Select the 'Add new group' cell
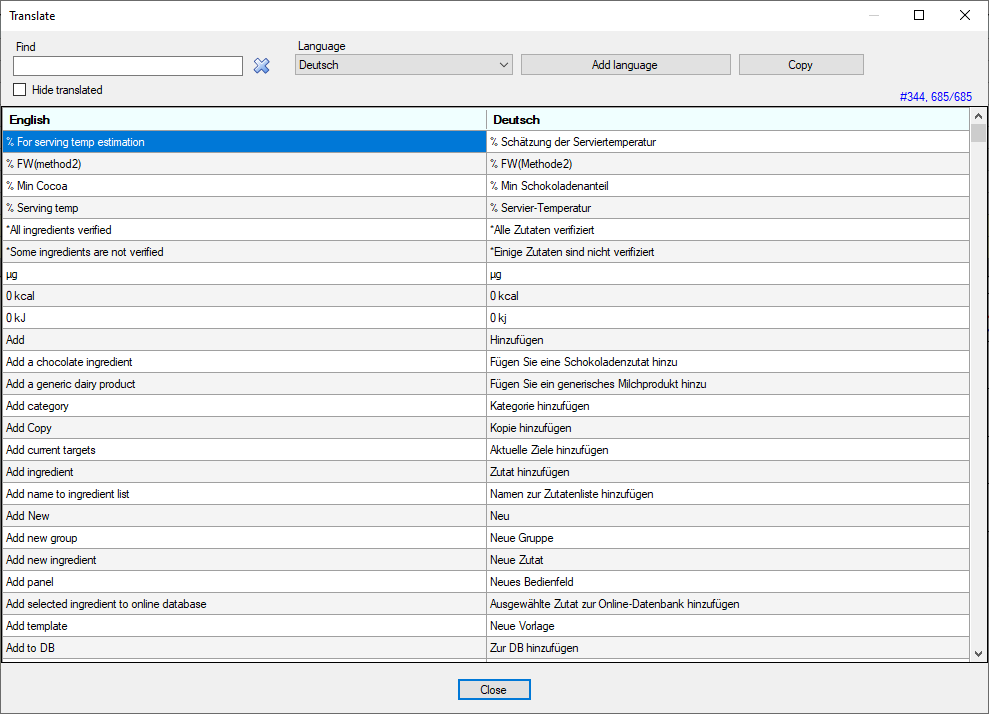989x714 pixels. click(x=245, y=538)
